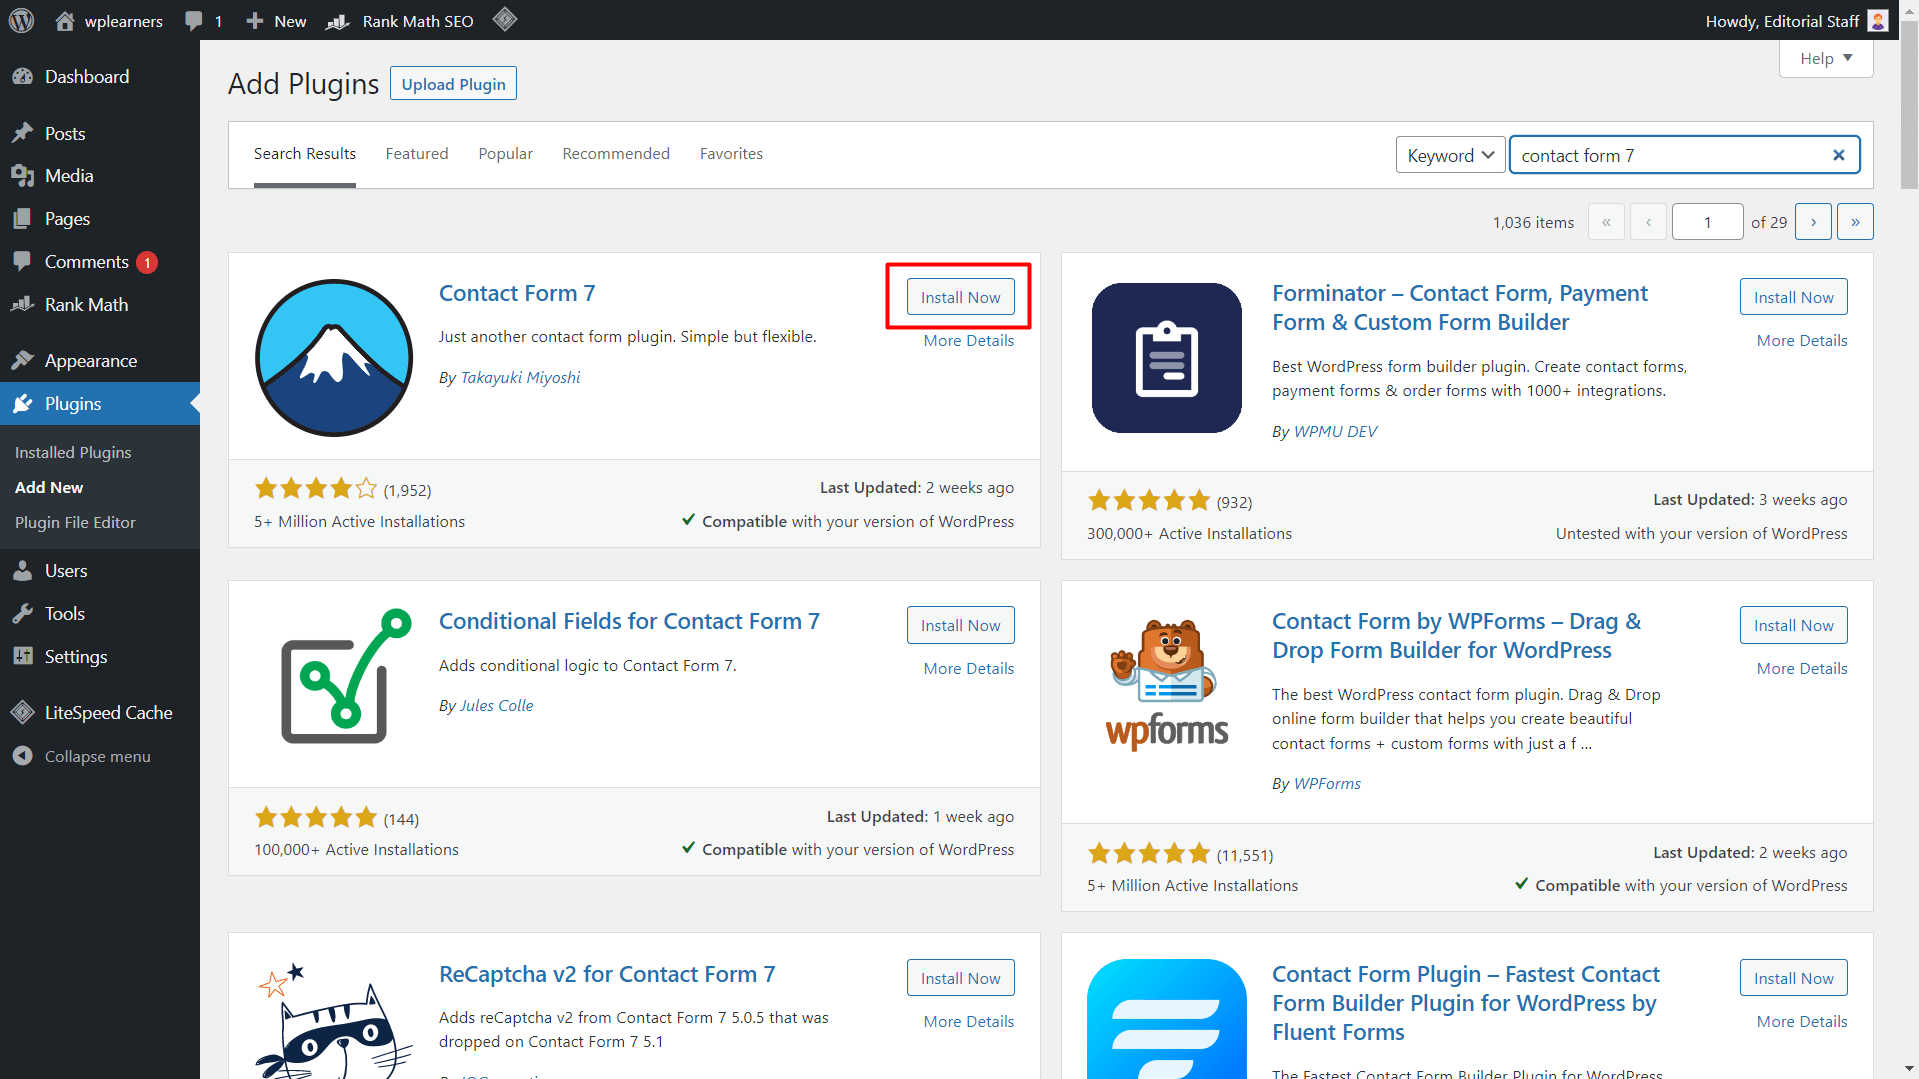Open Installed Plugins submenu

point(73,453)
